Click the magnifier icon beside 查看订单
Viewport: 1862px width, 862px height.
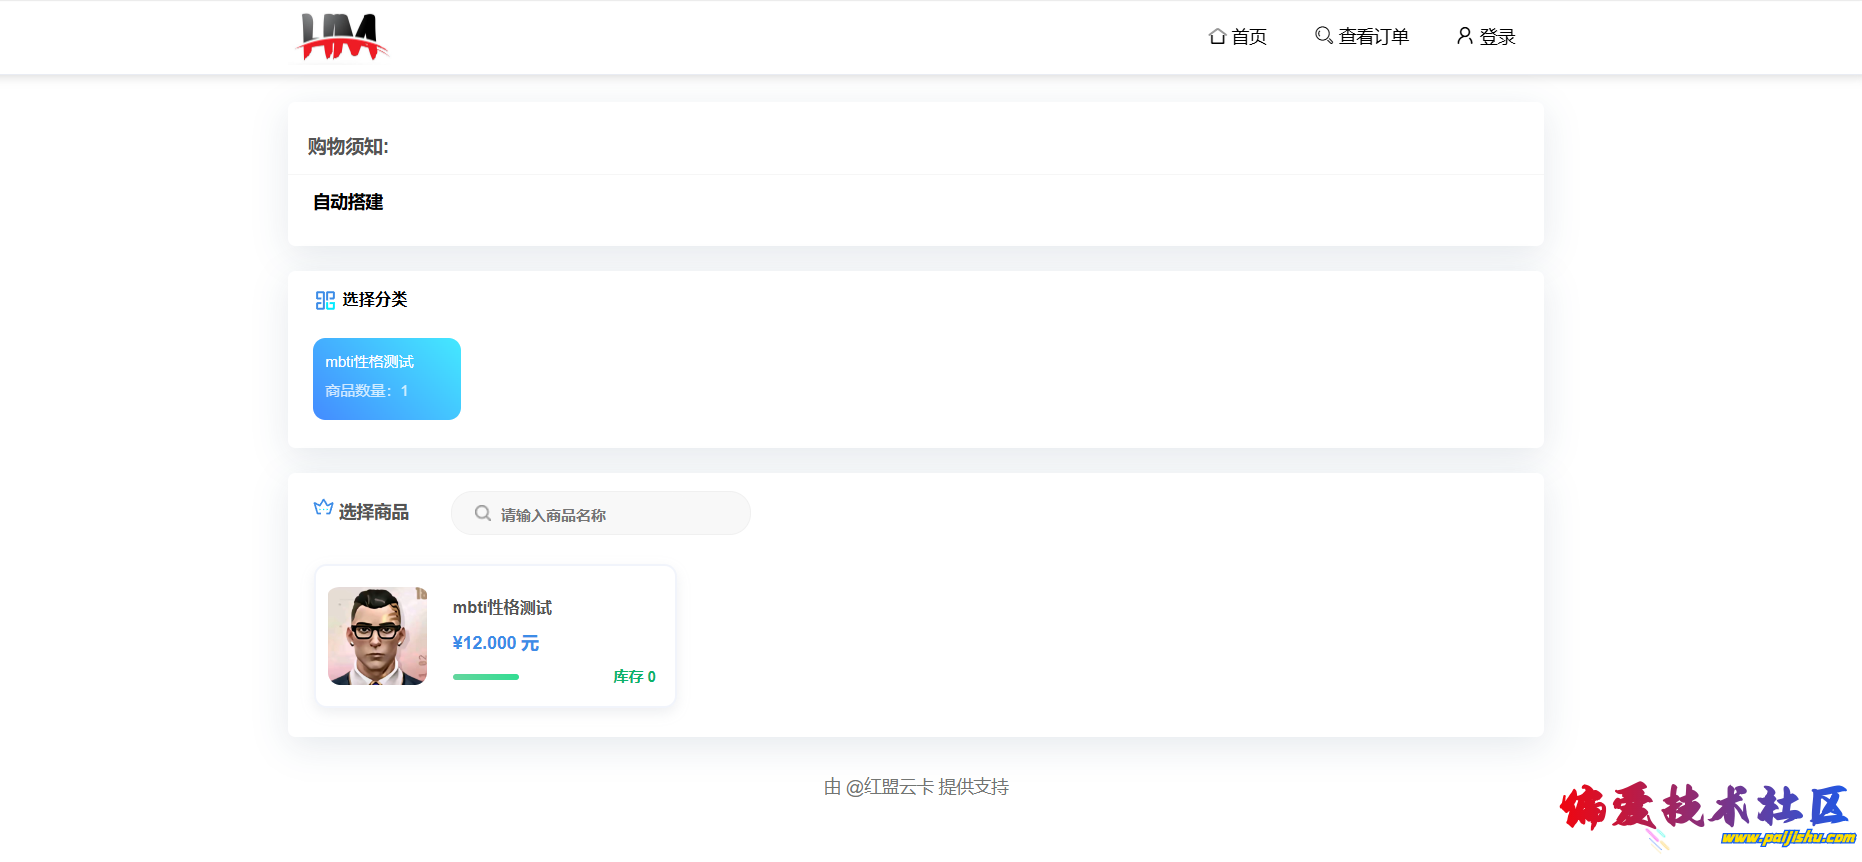click(1323, 36)
